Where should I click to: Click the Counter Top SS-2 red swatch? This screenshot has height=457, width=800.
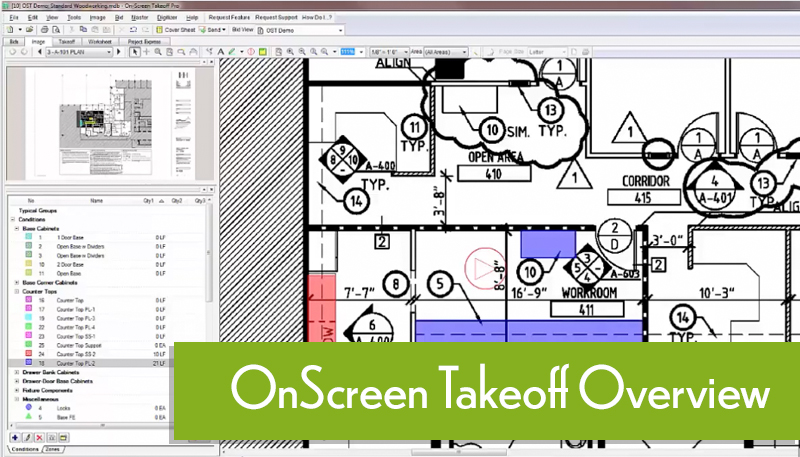pos(29,353)
